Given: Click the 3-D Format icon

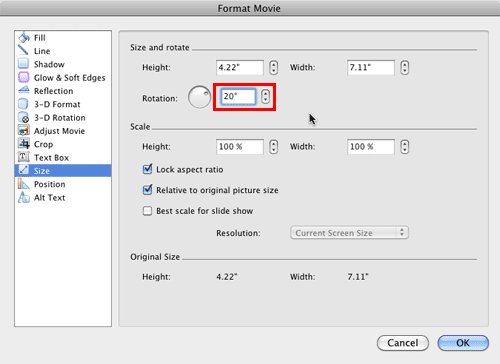Looking at the screenshot, I should (x=23, y=104).
